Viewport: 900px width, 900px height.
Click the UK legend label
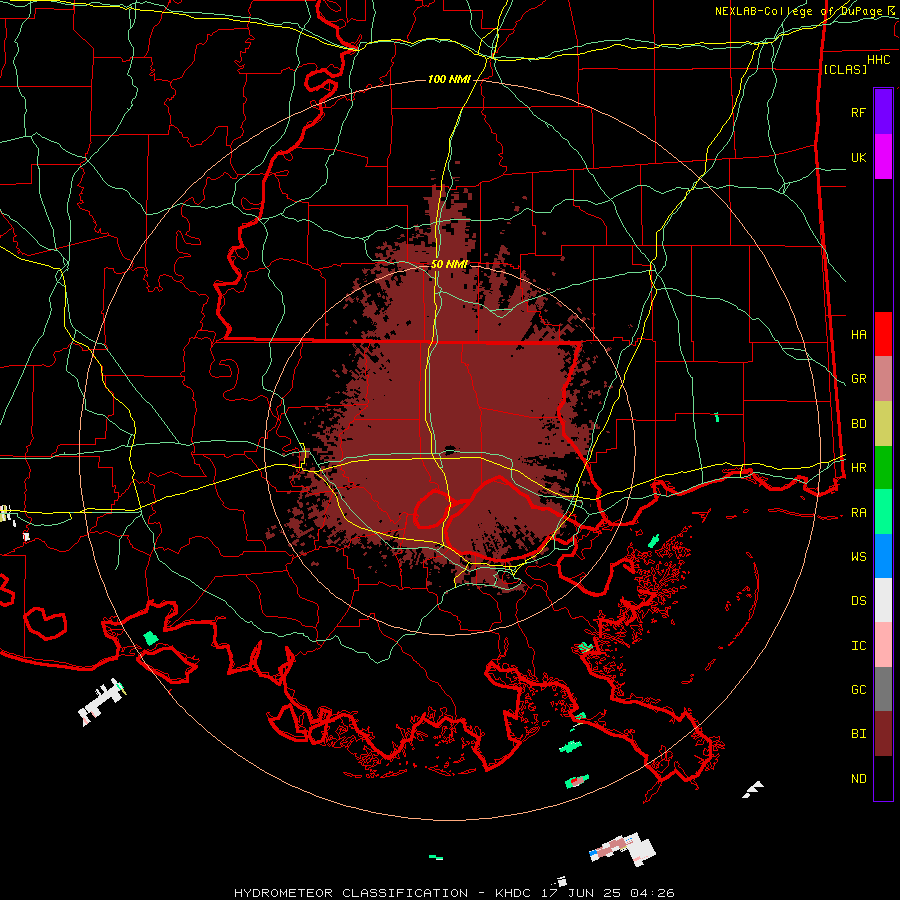click(858, 157)
